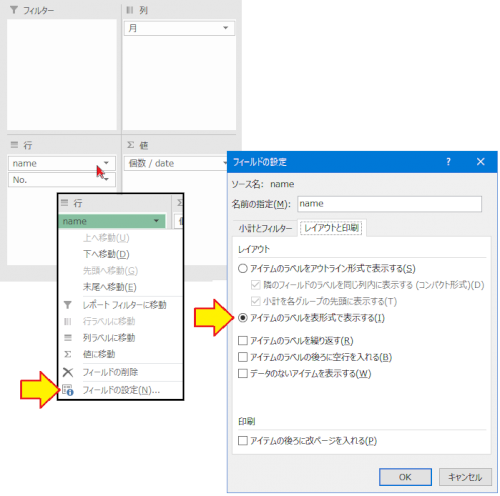Image resolution: width=500 pixels, height=496 pixels.
Task: Choose 下へ移動(D) from the context menu
Action: point(106,254)
